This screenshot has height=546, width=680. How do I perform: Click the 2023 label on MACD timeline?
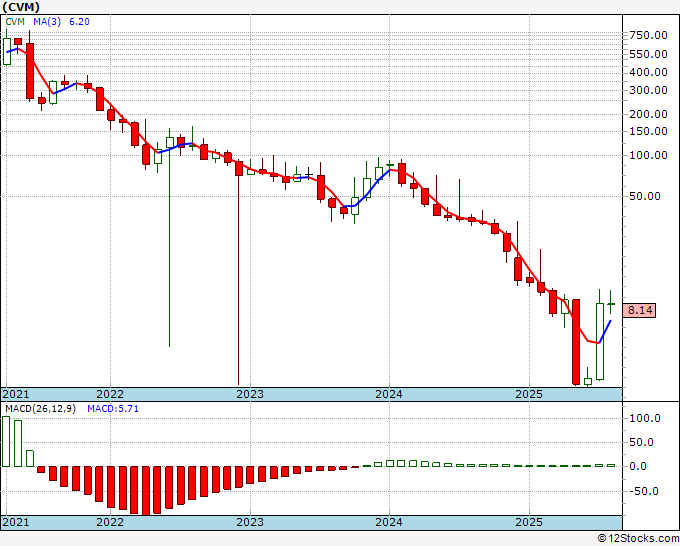(250, 522)
